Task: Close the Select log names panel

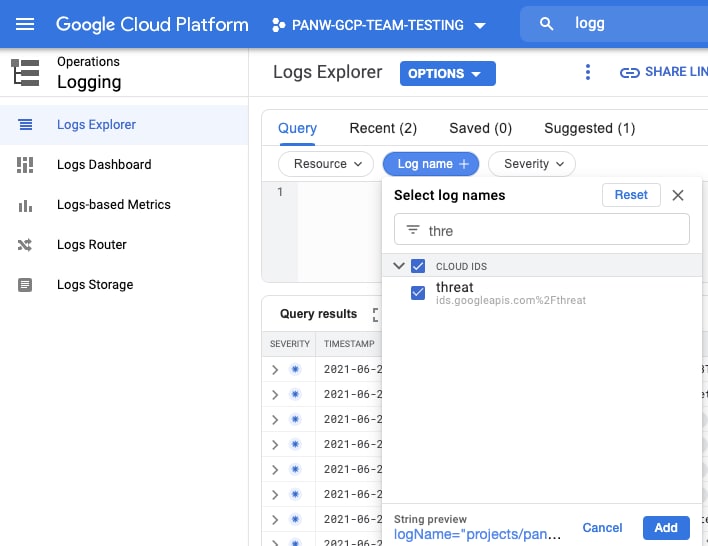Action: coord(677,195)
